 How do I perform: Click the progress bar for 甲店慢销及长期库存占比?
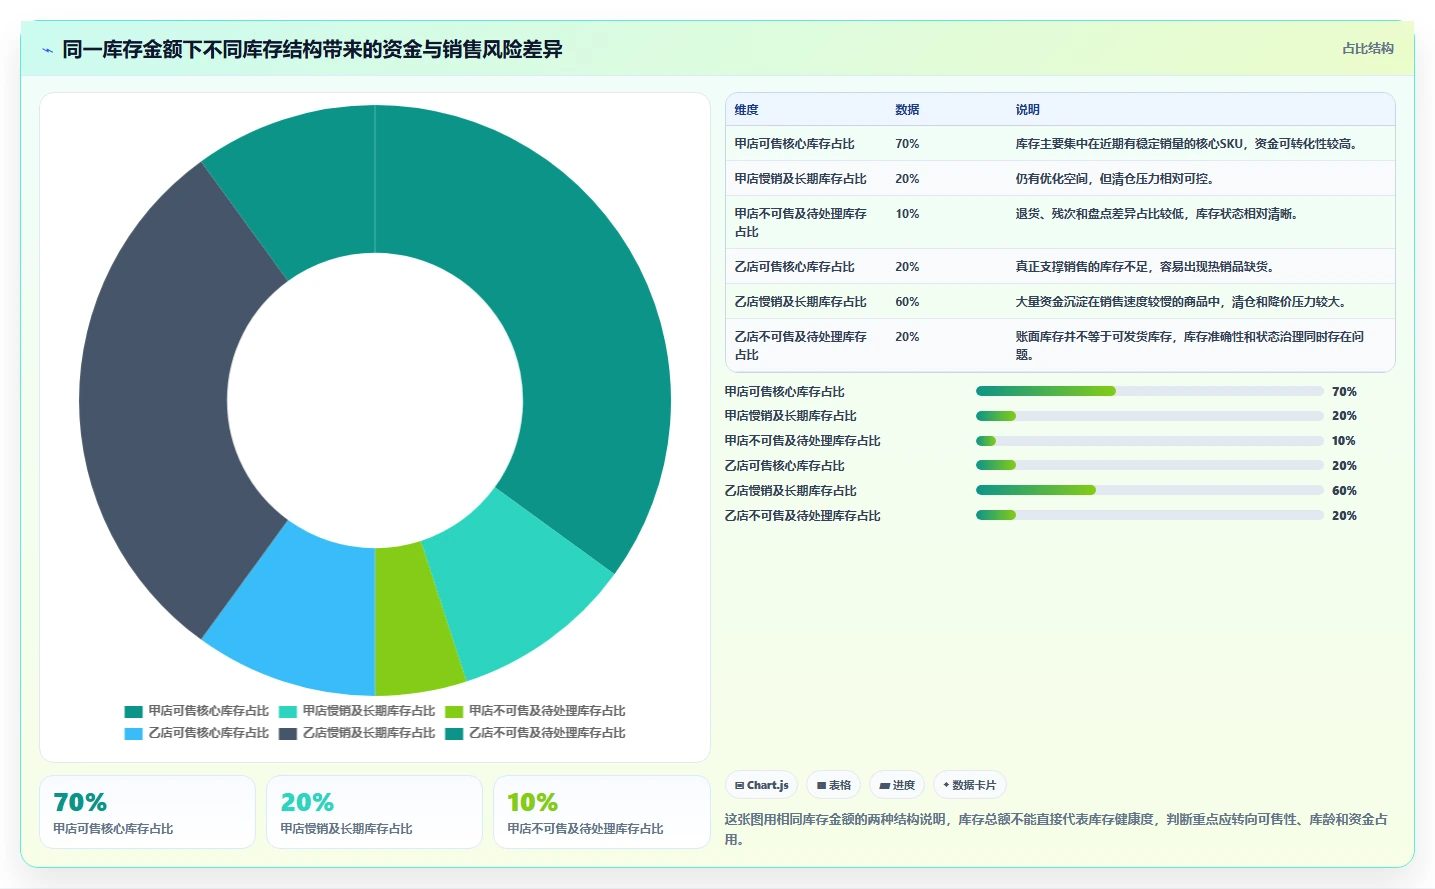(1150, 416)
